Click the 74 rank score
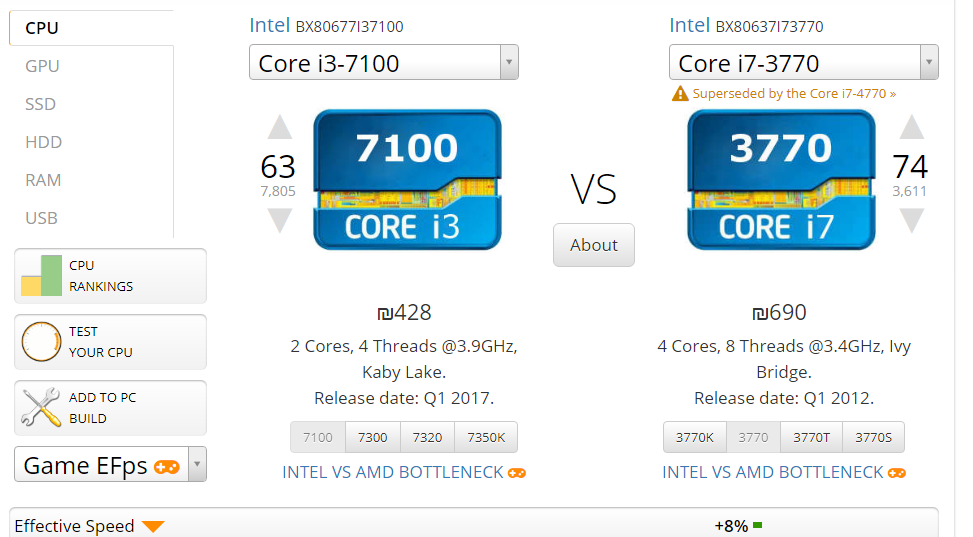Image resolution: width=973 pixels, height=537 pixels. pyautogui.click(x=910, y=167)
